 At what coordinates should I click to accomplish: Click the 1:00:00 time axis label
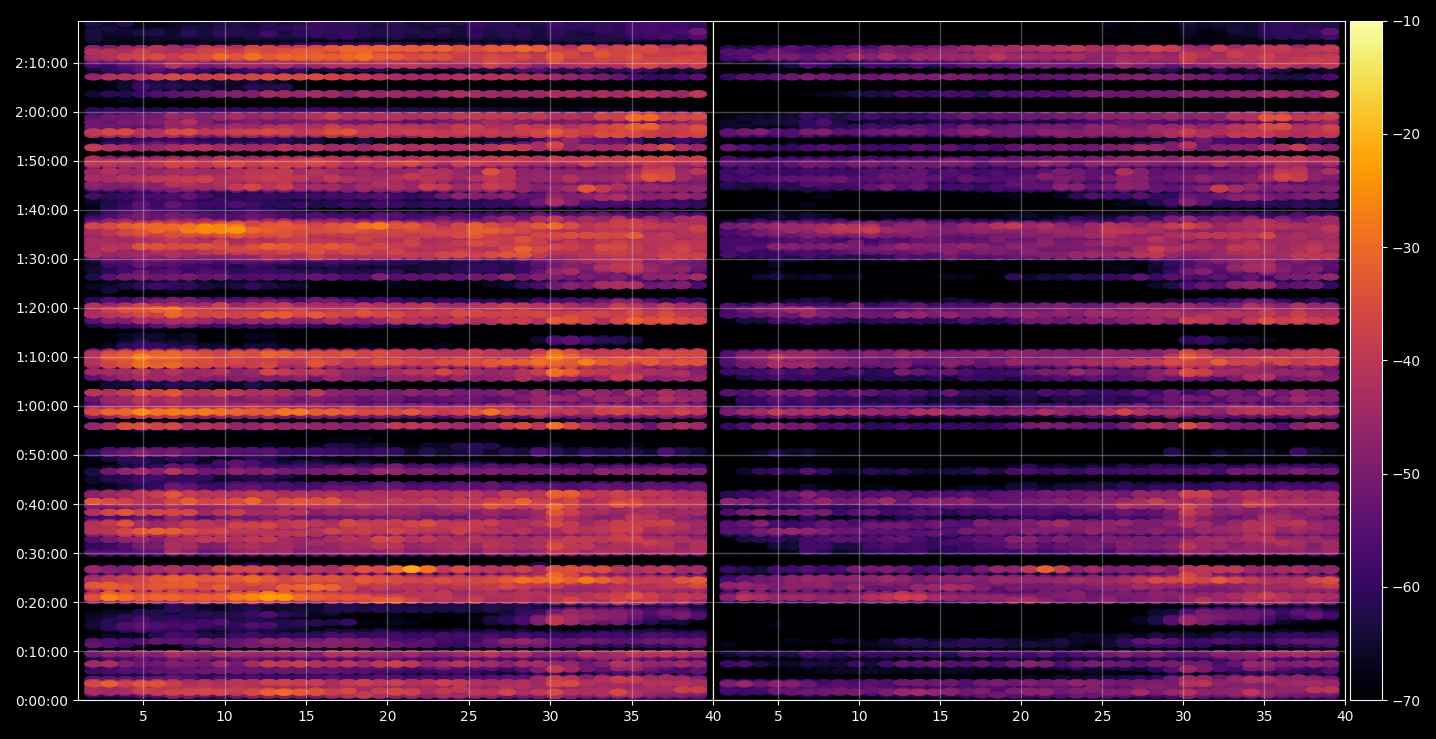[42, 406]
